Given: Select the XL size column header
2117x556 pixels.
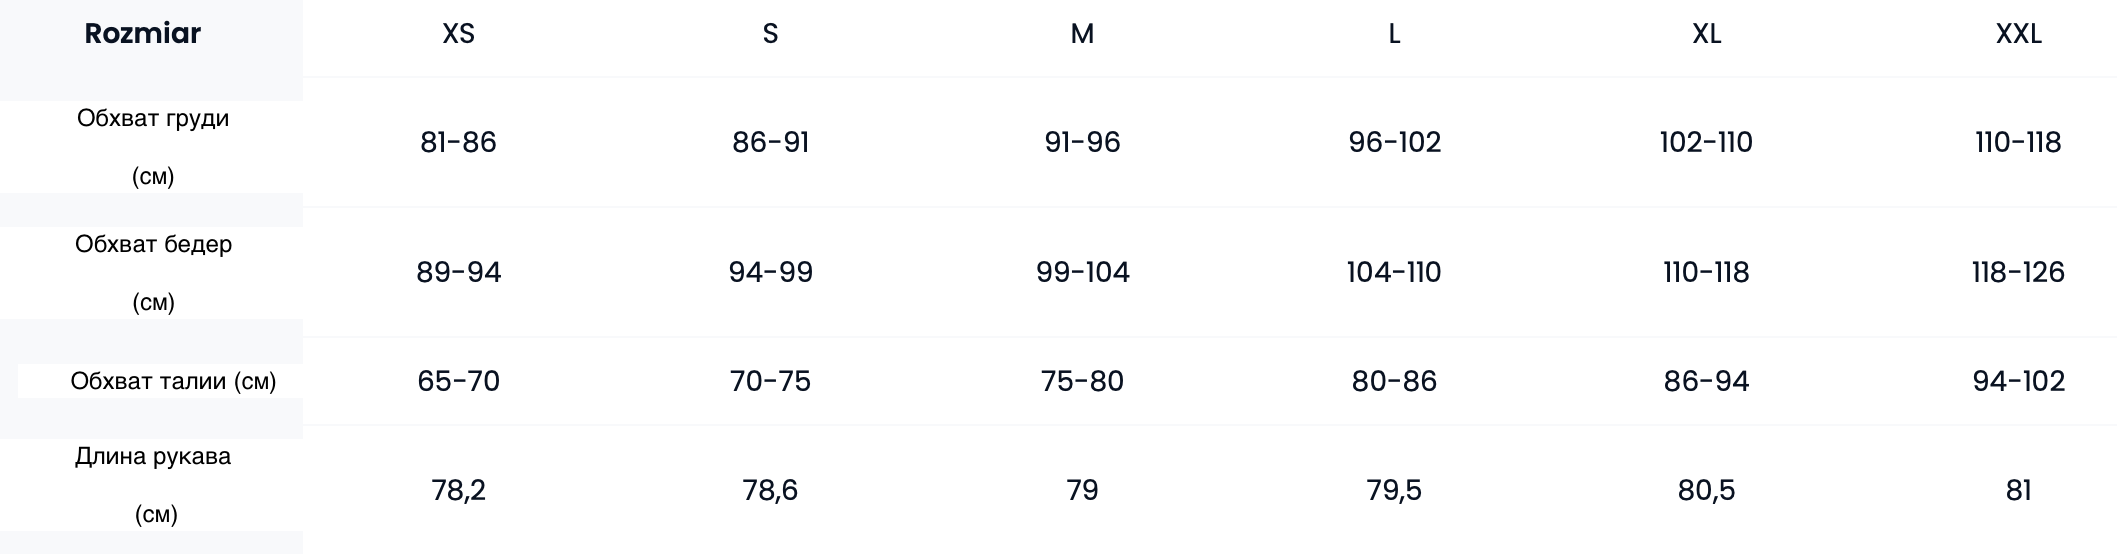Looking at the screenshot, I should (x=1706, y=34).
